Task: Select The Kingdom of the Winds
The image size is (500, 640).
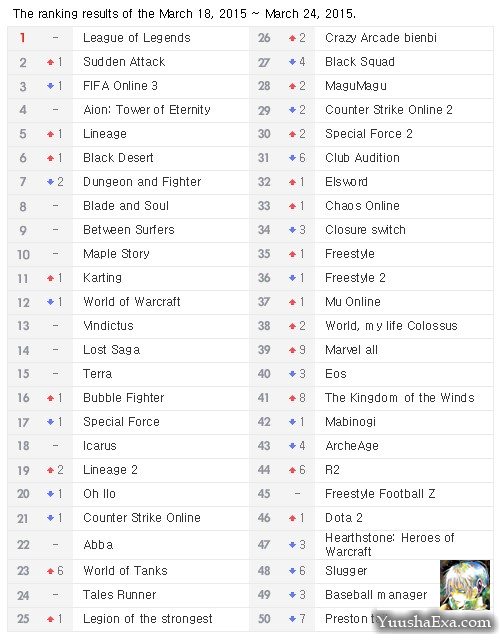Action: click(400, 398)
